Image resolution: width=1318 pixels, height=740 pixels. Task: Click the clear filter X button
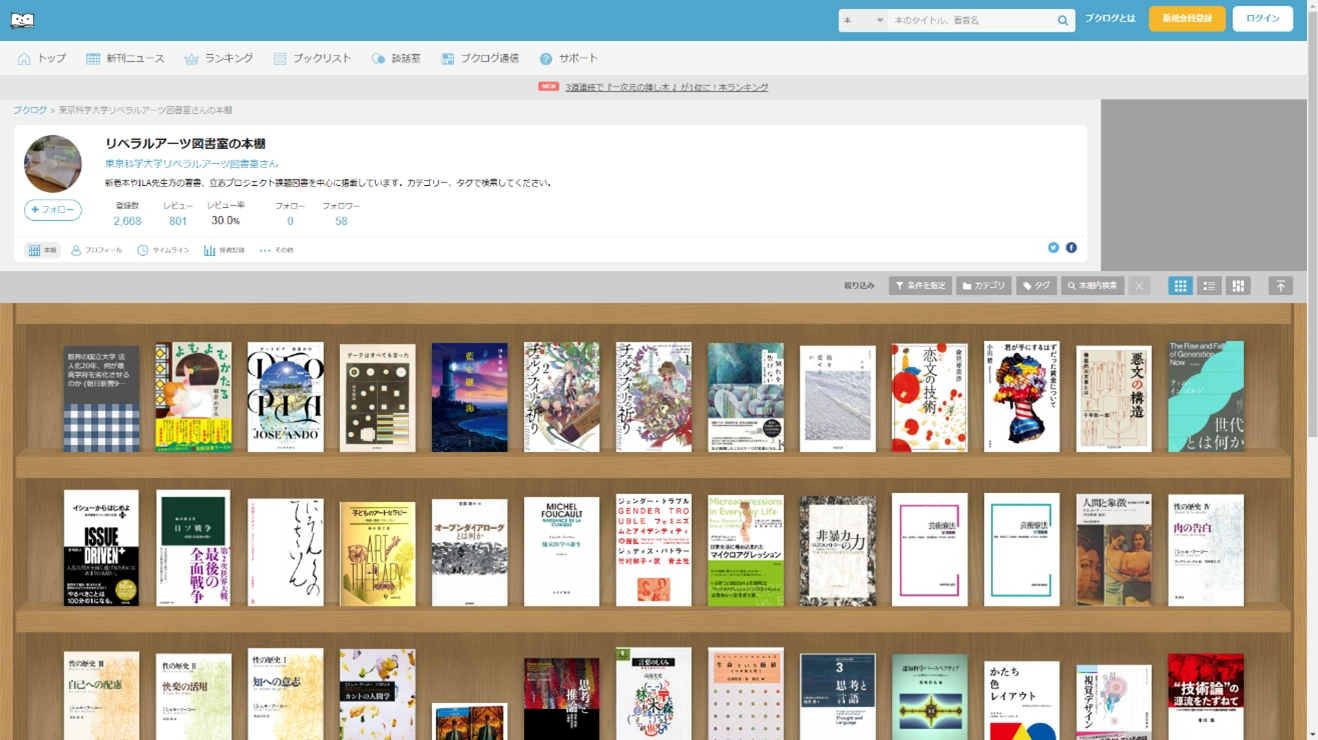tap(1139, 286)
